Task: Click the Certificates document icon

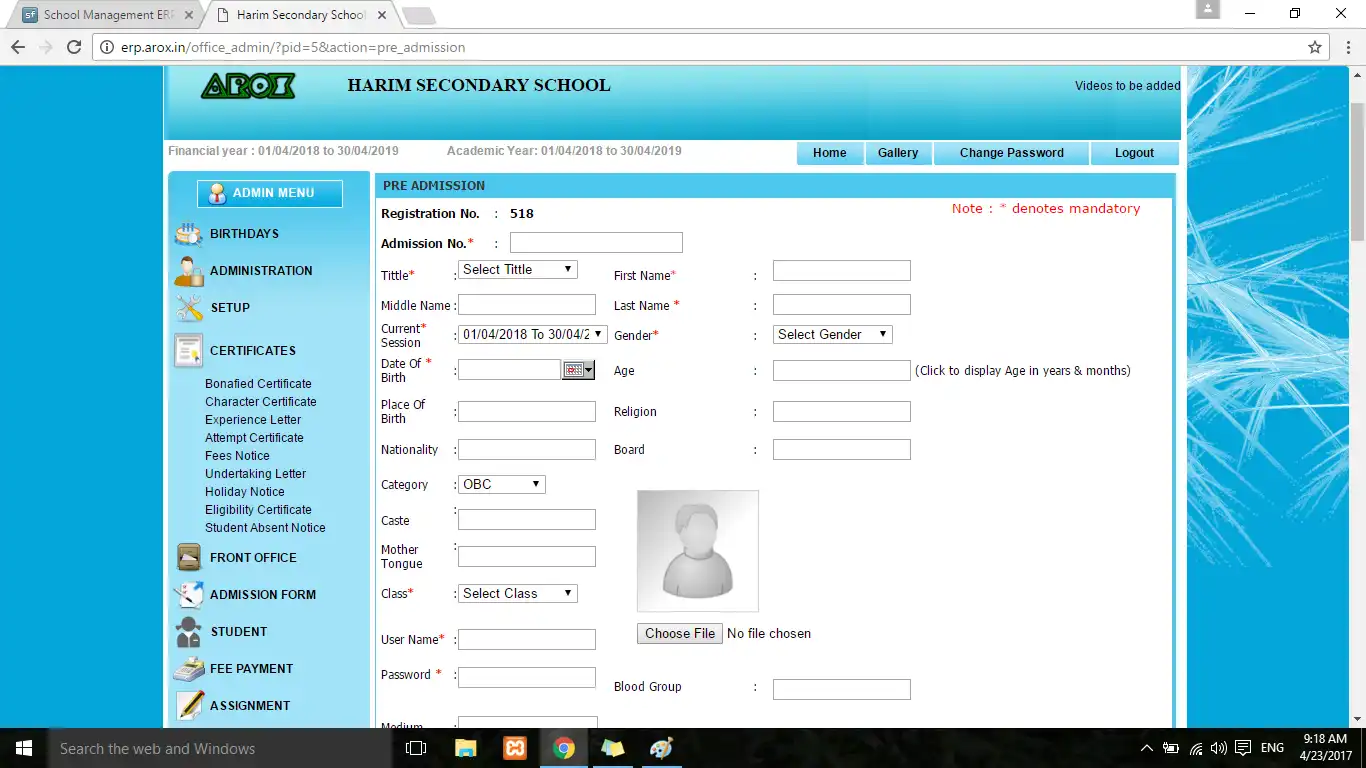Action: click(189, 350)
